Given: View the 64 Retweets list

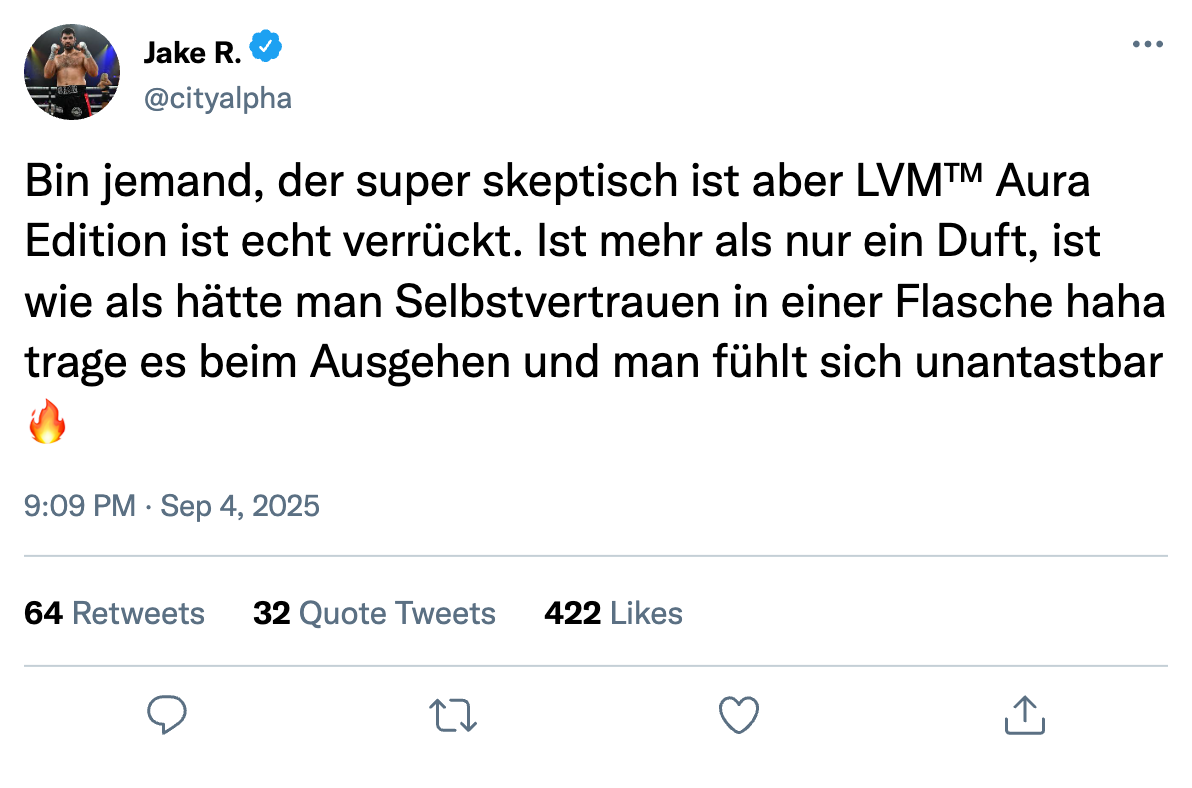Looking at the screenshot, I should click(x=114, y=613).
